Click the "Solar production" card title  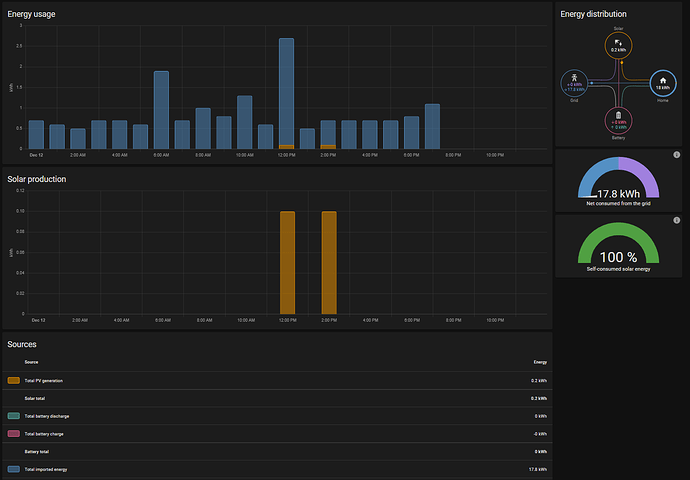[37, 179]
